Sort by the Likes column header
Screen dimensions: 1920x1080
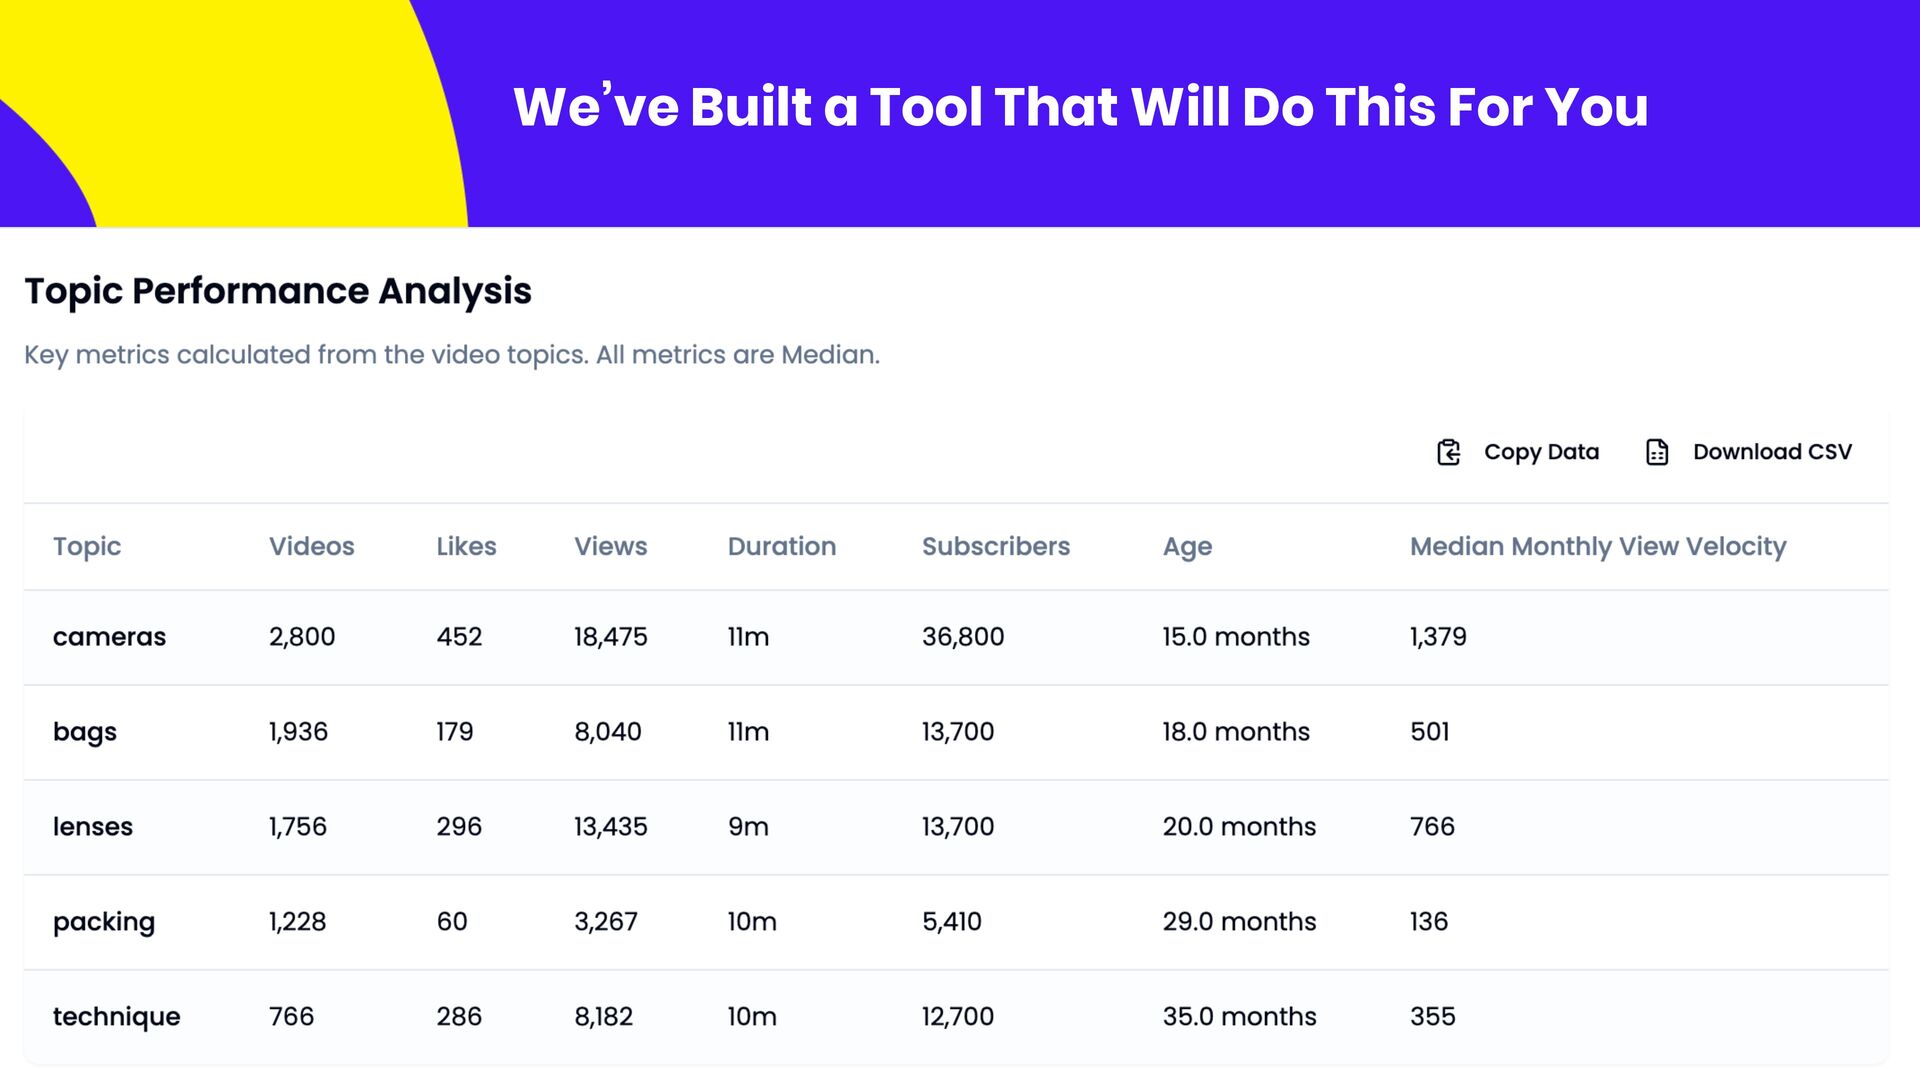(466, 546)
